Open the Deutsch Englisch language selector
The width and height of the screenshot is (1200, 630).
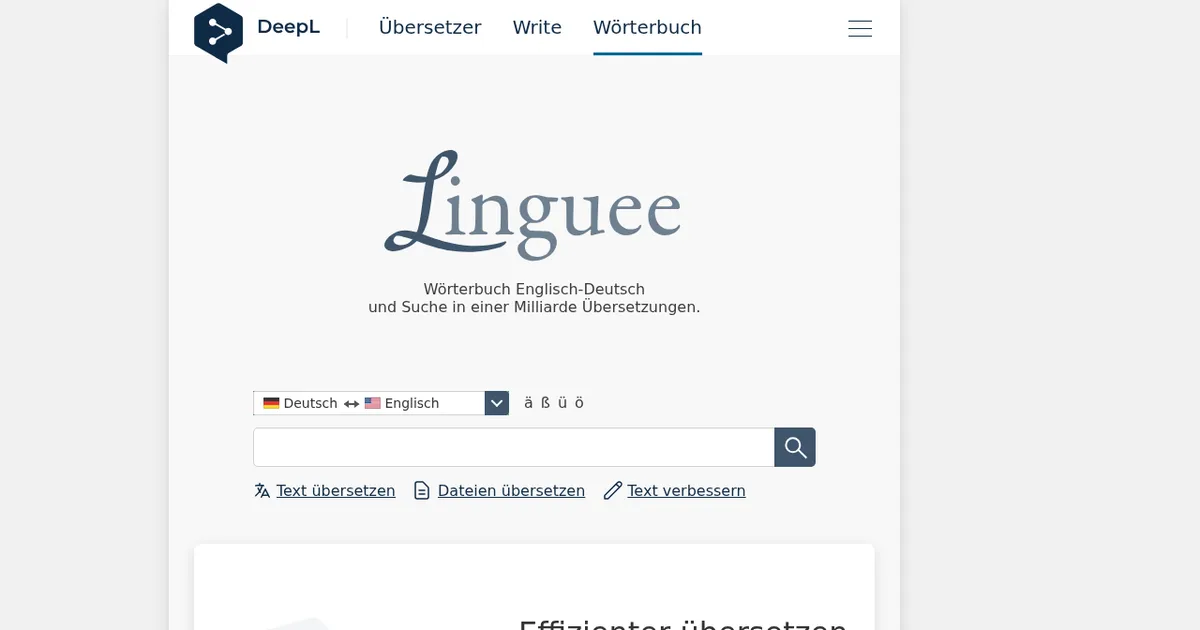point(381,403)
